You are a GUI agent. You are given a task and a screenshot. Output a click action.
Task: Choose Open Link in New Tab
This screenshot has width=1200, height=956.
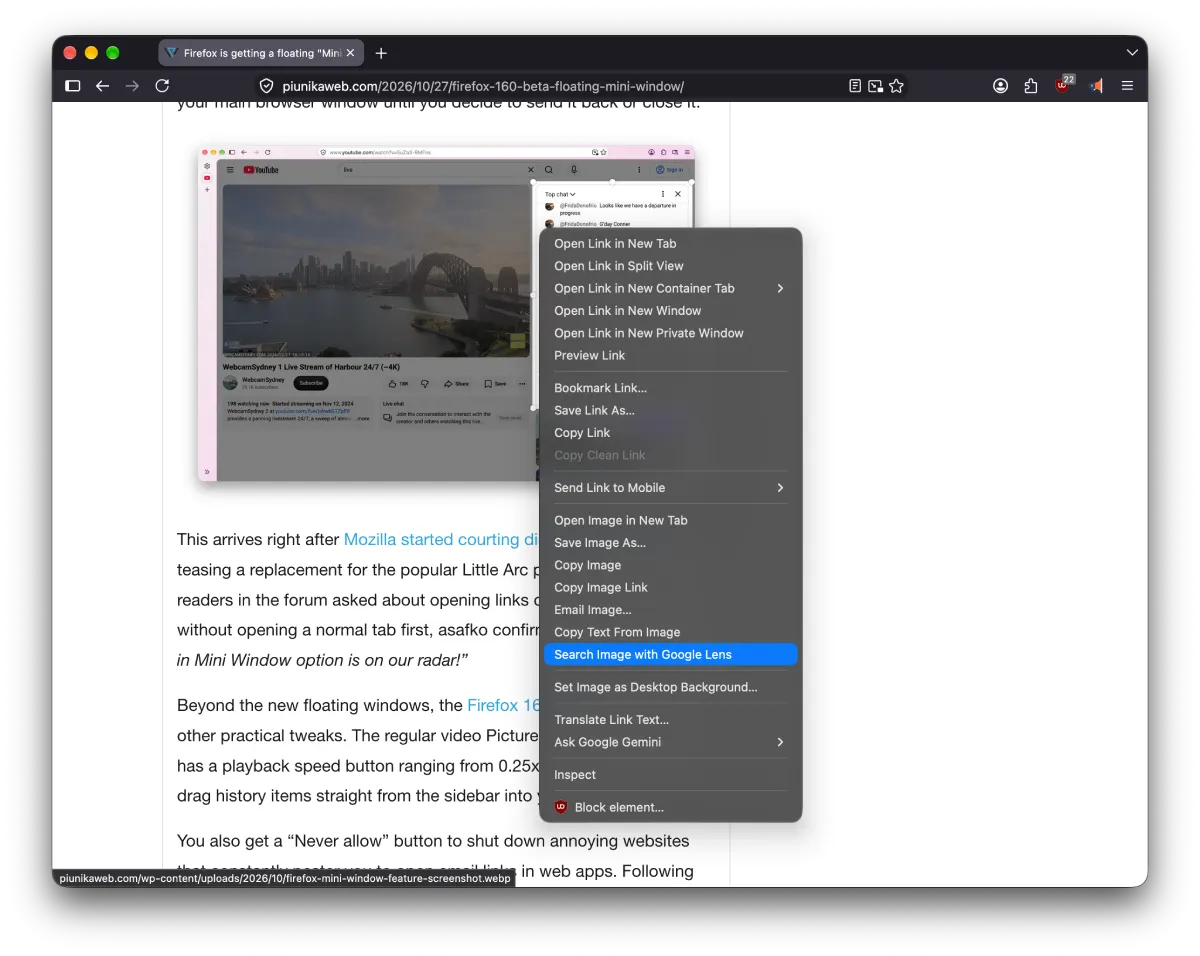tap(670, 244)
